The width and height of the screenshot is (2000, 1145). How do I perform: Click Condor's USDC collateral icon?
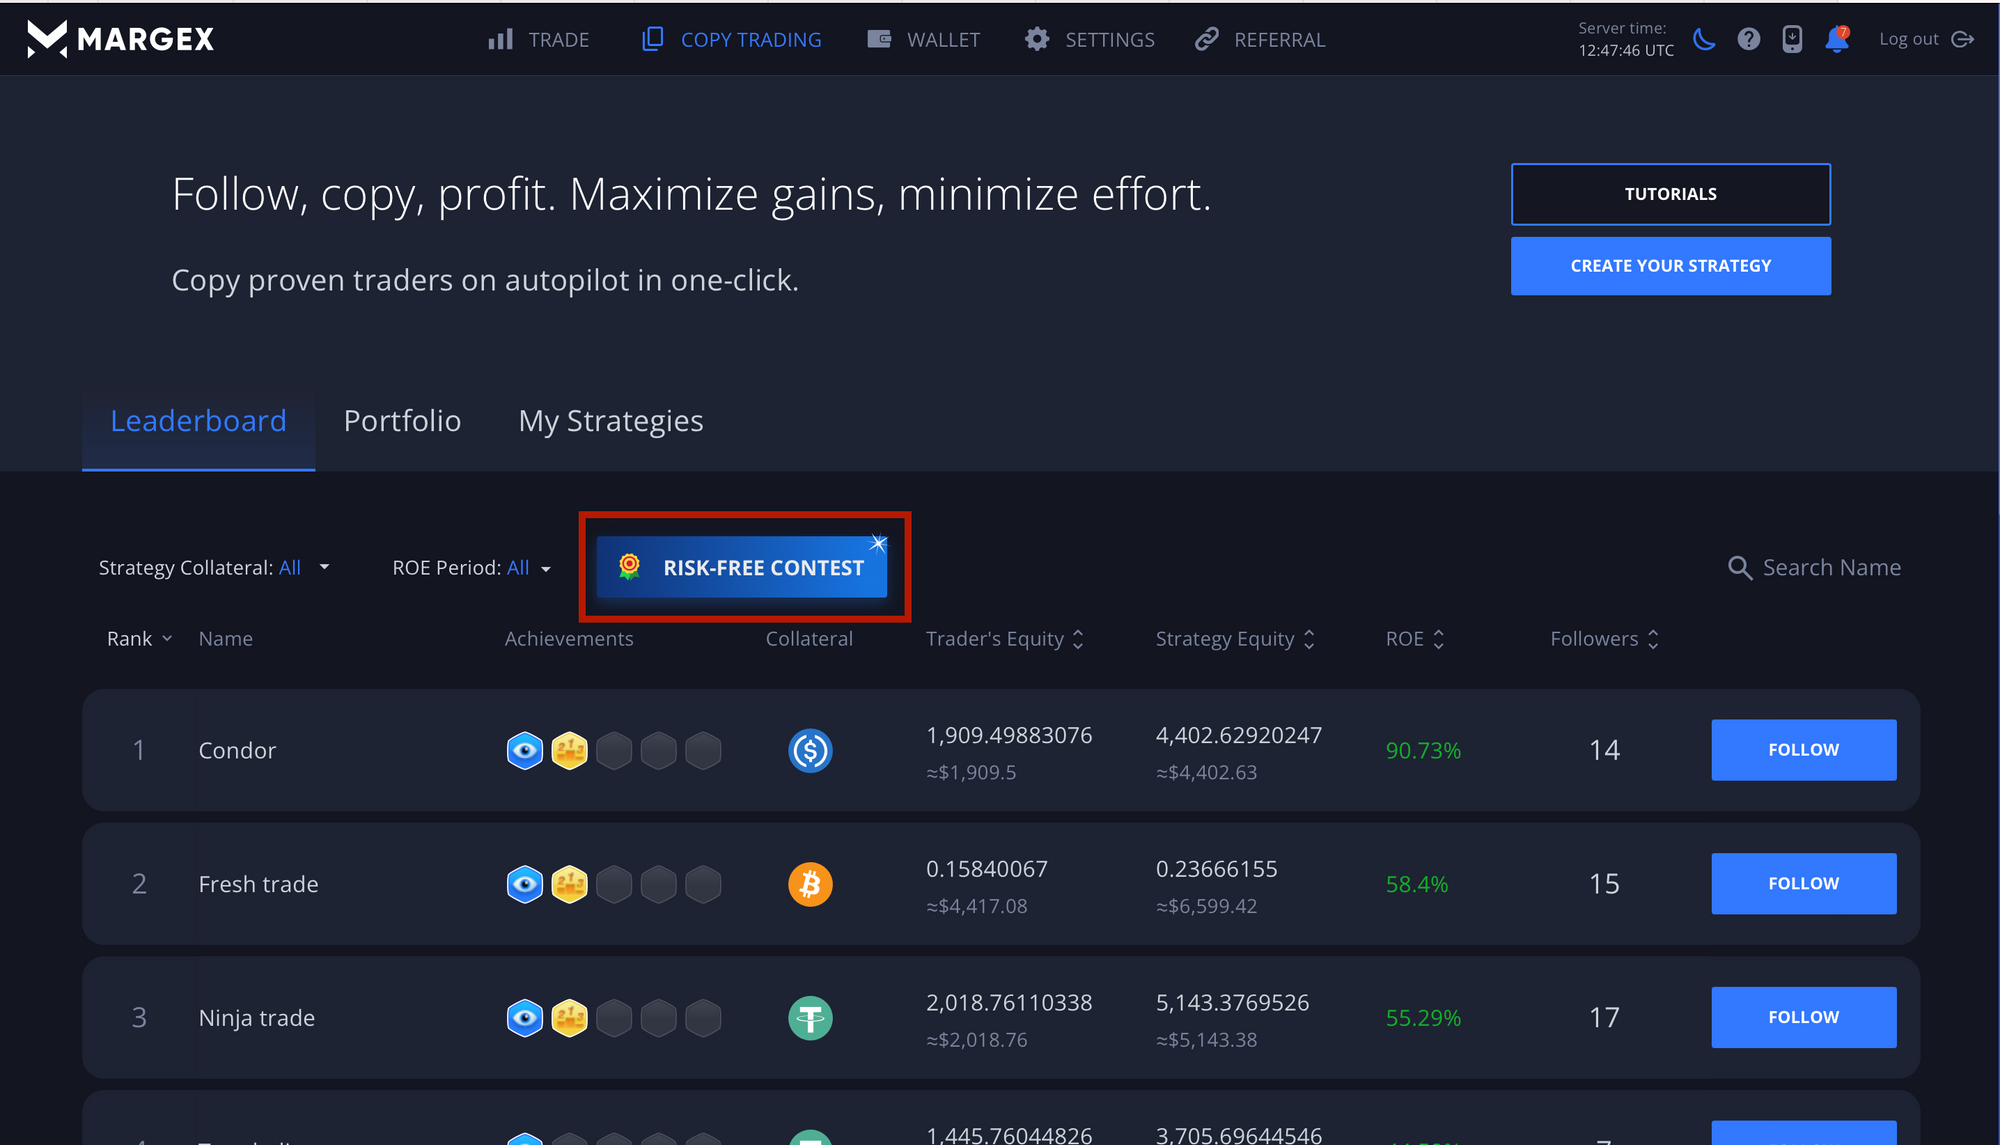pos(810,750)
